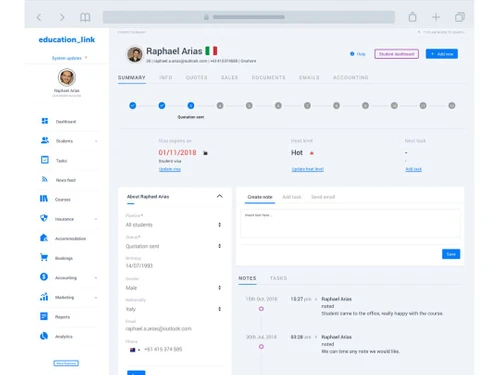Switch to the Info tab
Viewport: 500px width, 375px height.
[166, 77]
